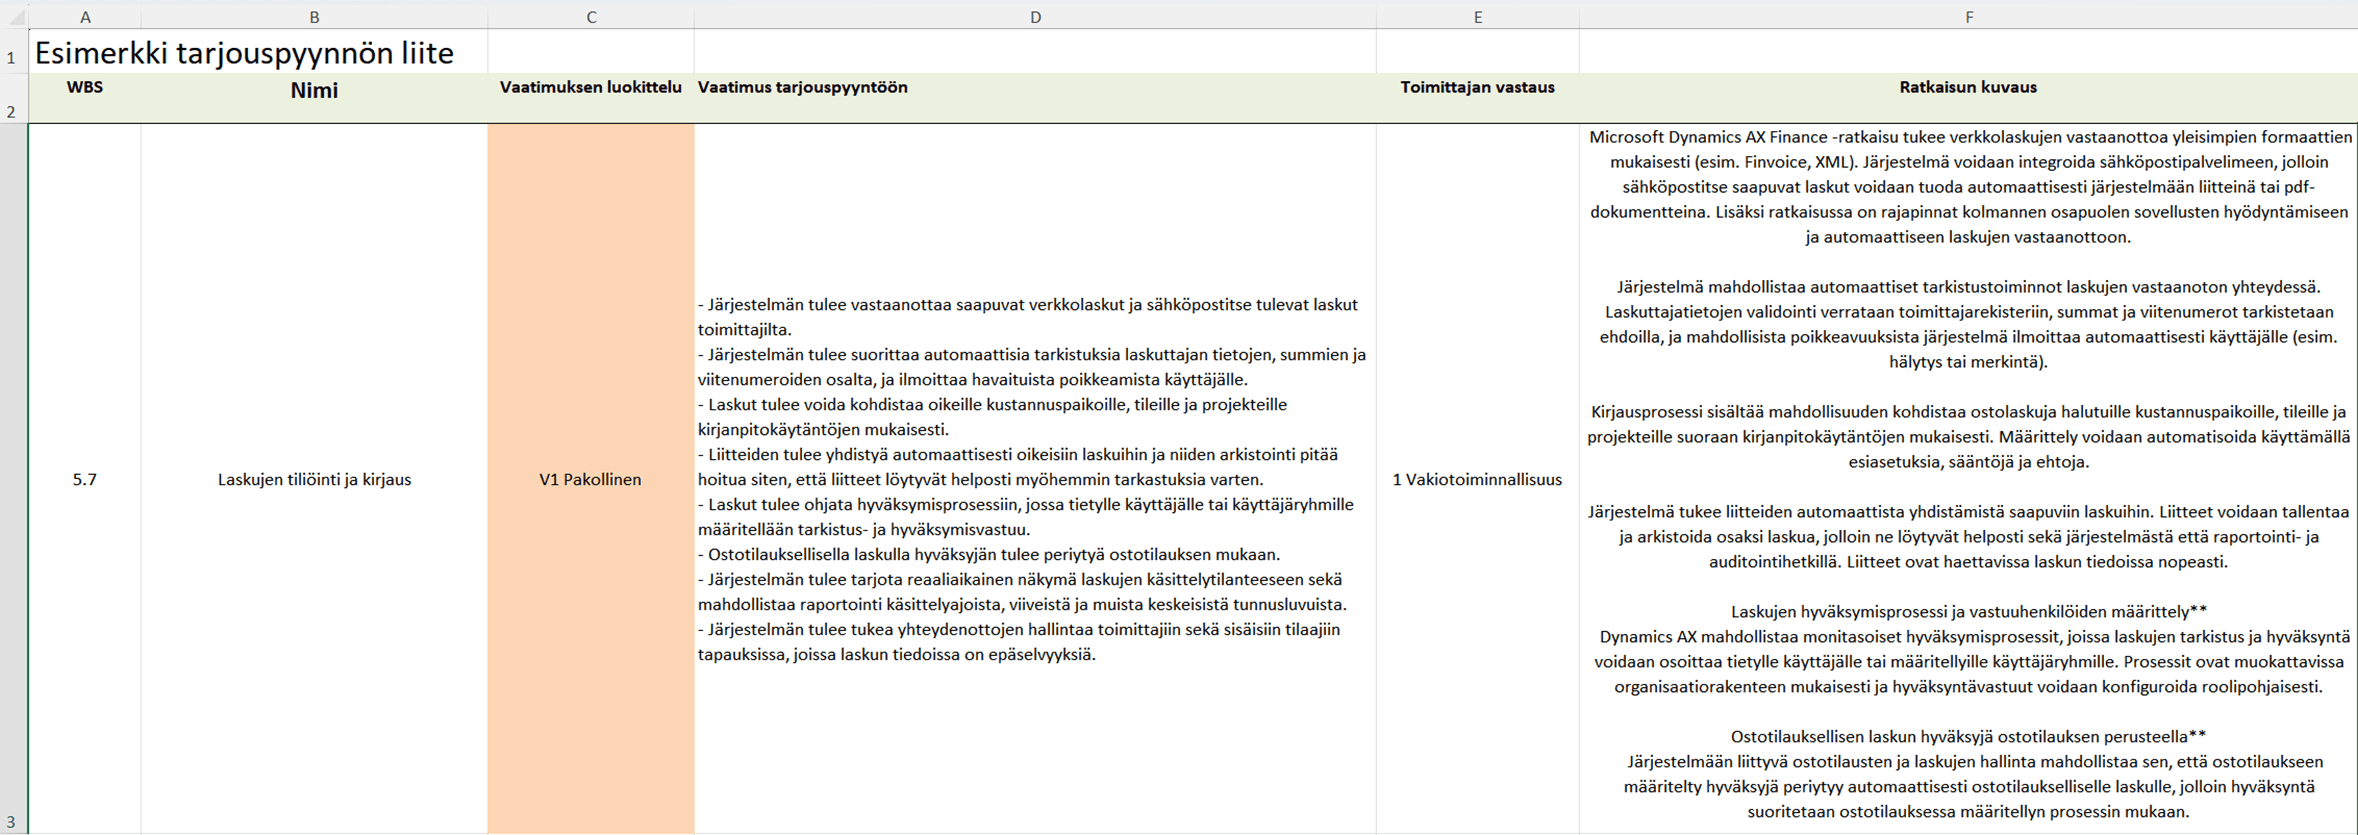
Task: Click the '1 Vakiotoiminnallisuus' cell
Action: click(x=1477, y=480)
